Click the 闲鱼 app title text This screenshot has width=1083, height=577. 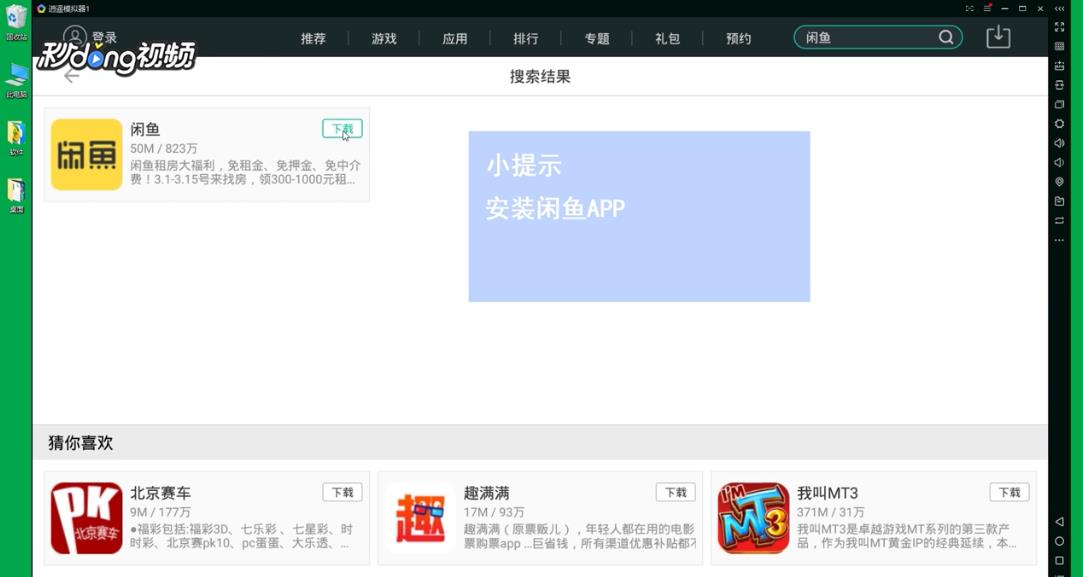point(145,129)
